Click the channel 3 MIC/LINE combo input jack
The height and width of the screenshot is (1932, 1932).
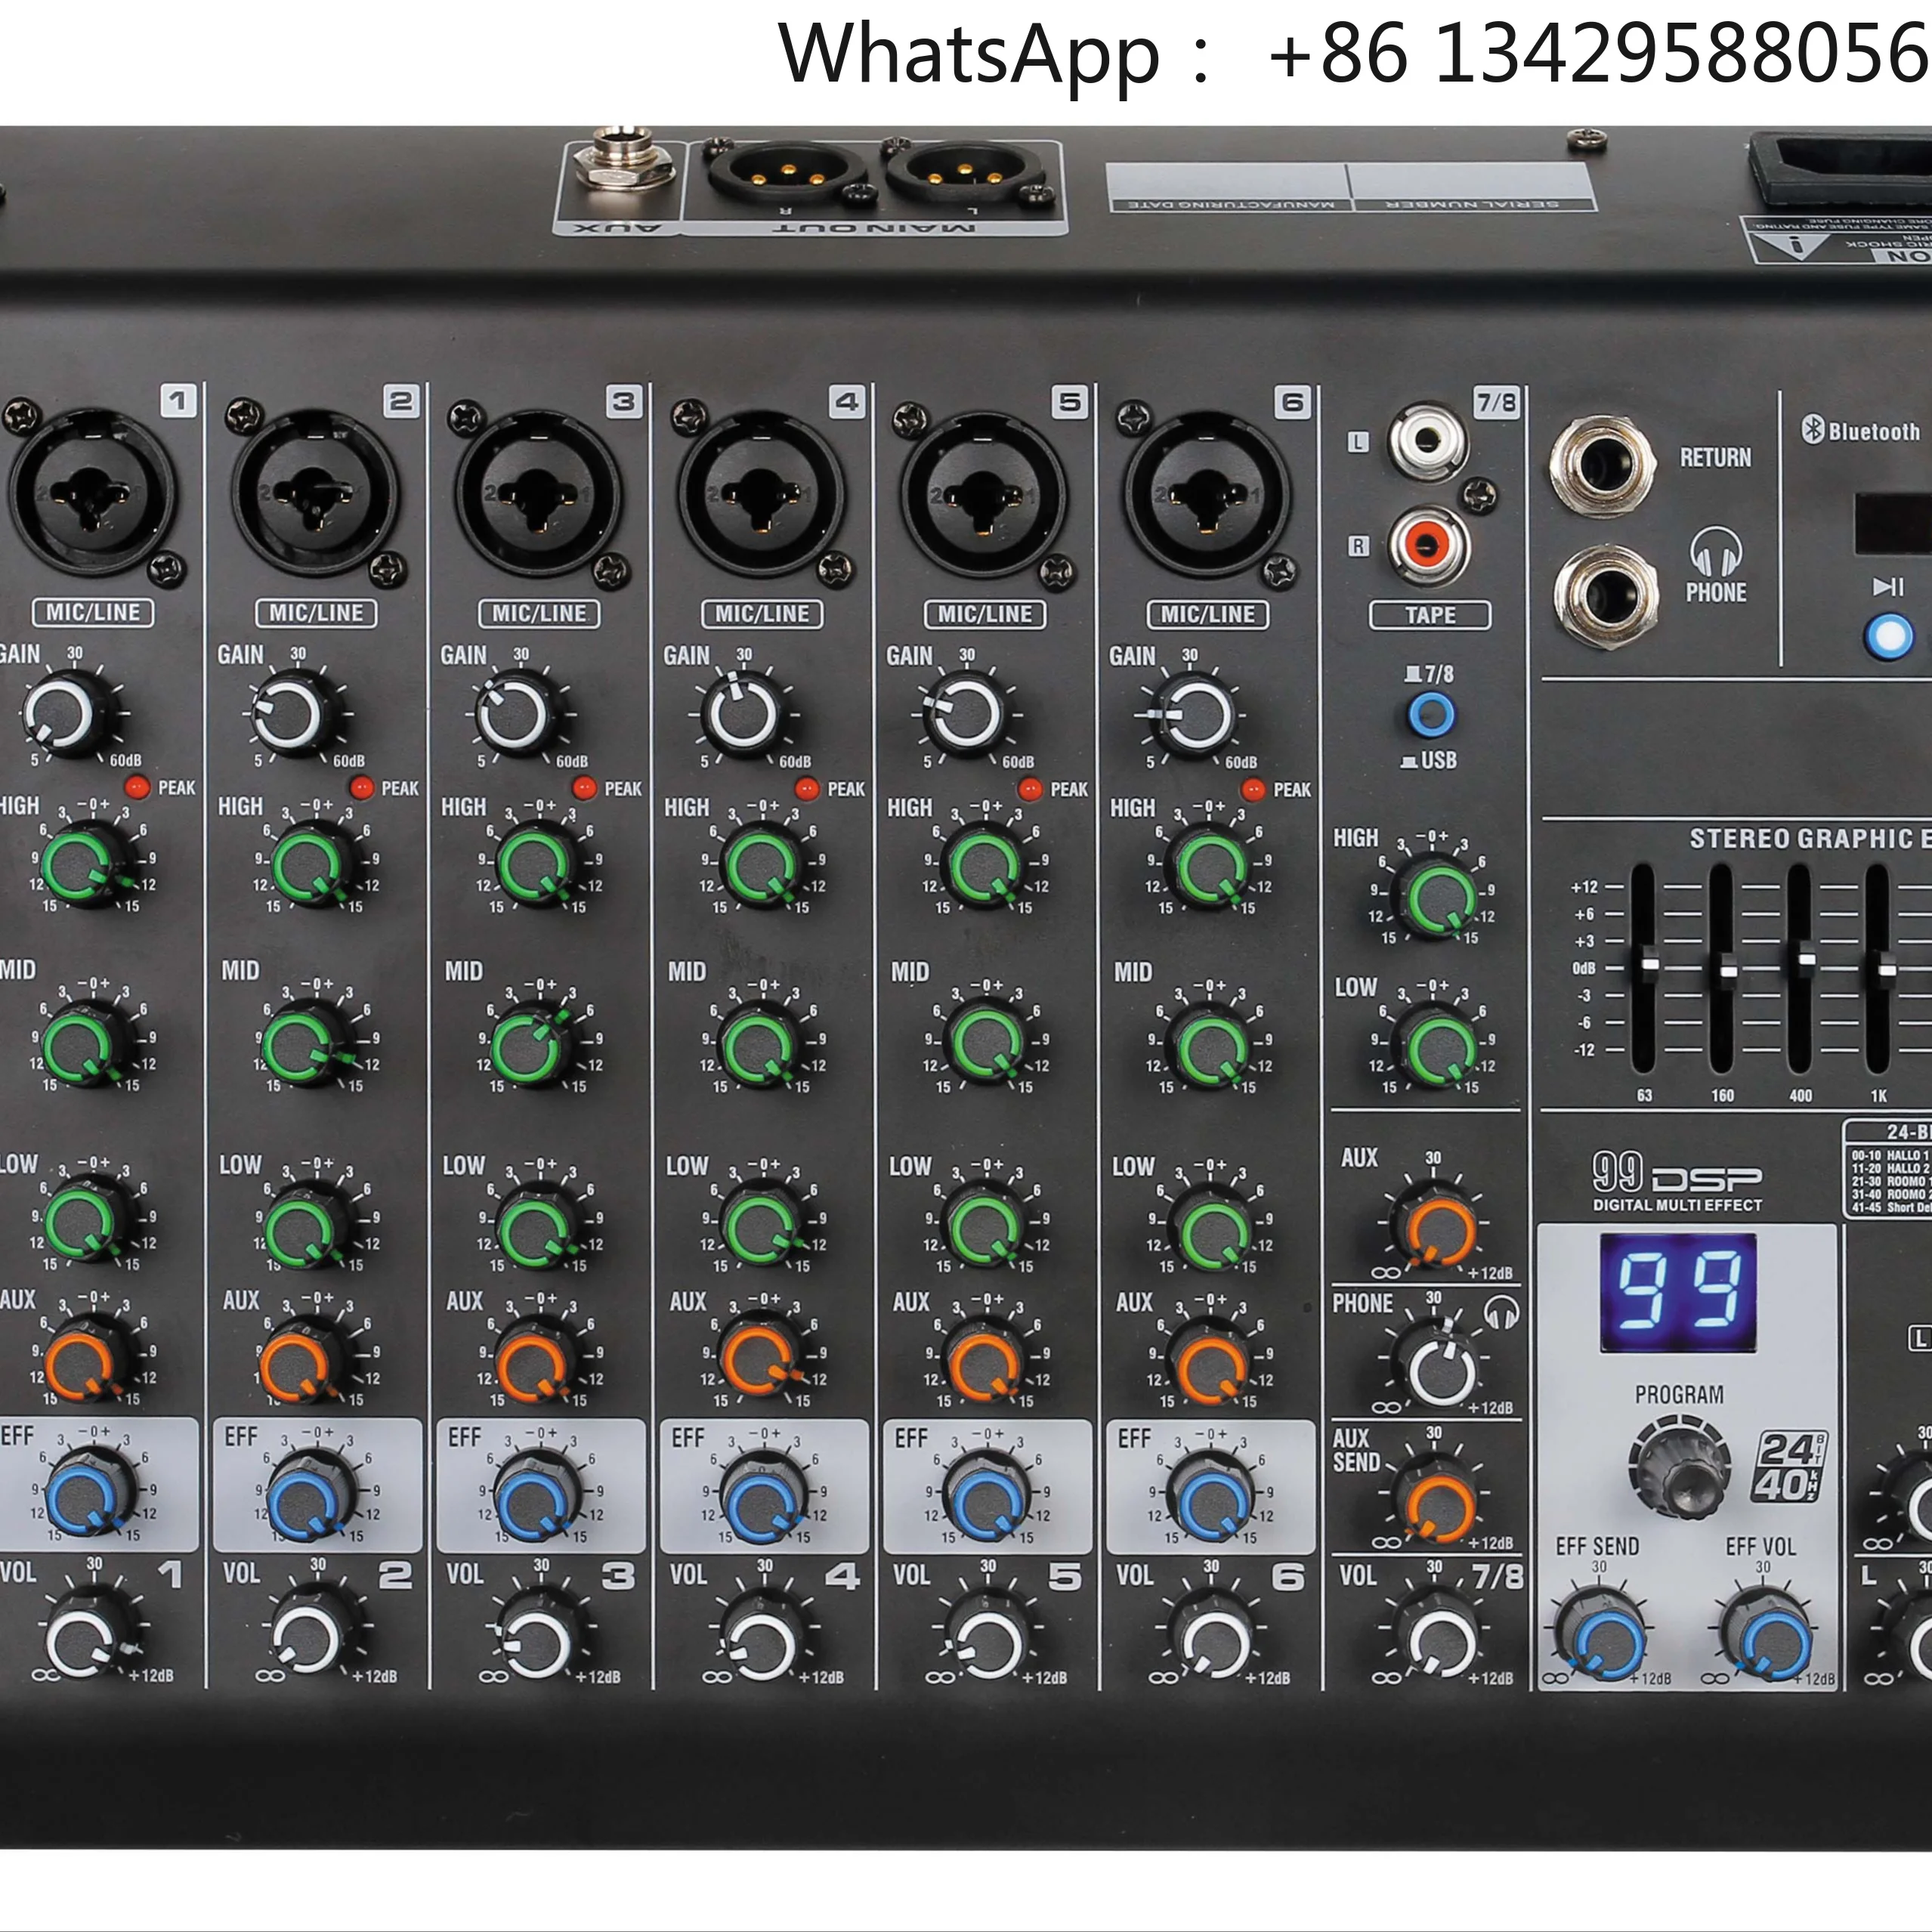click(x=537, y=496)
